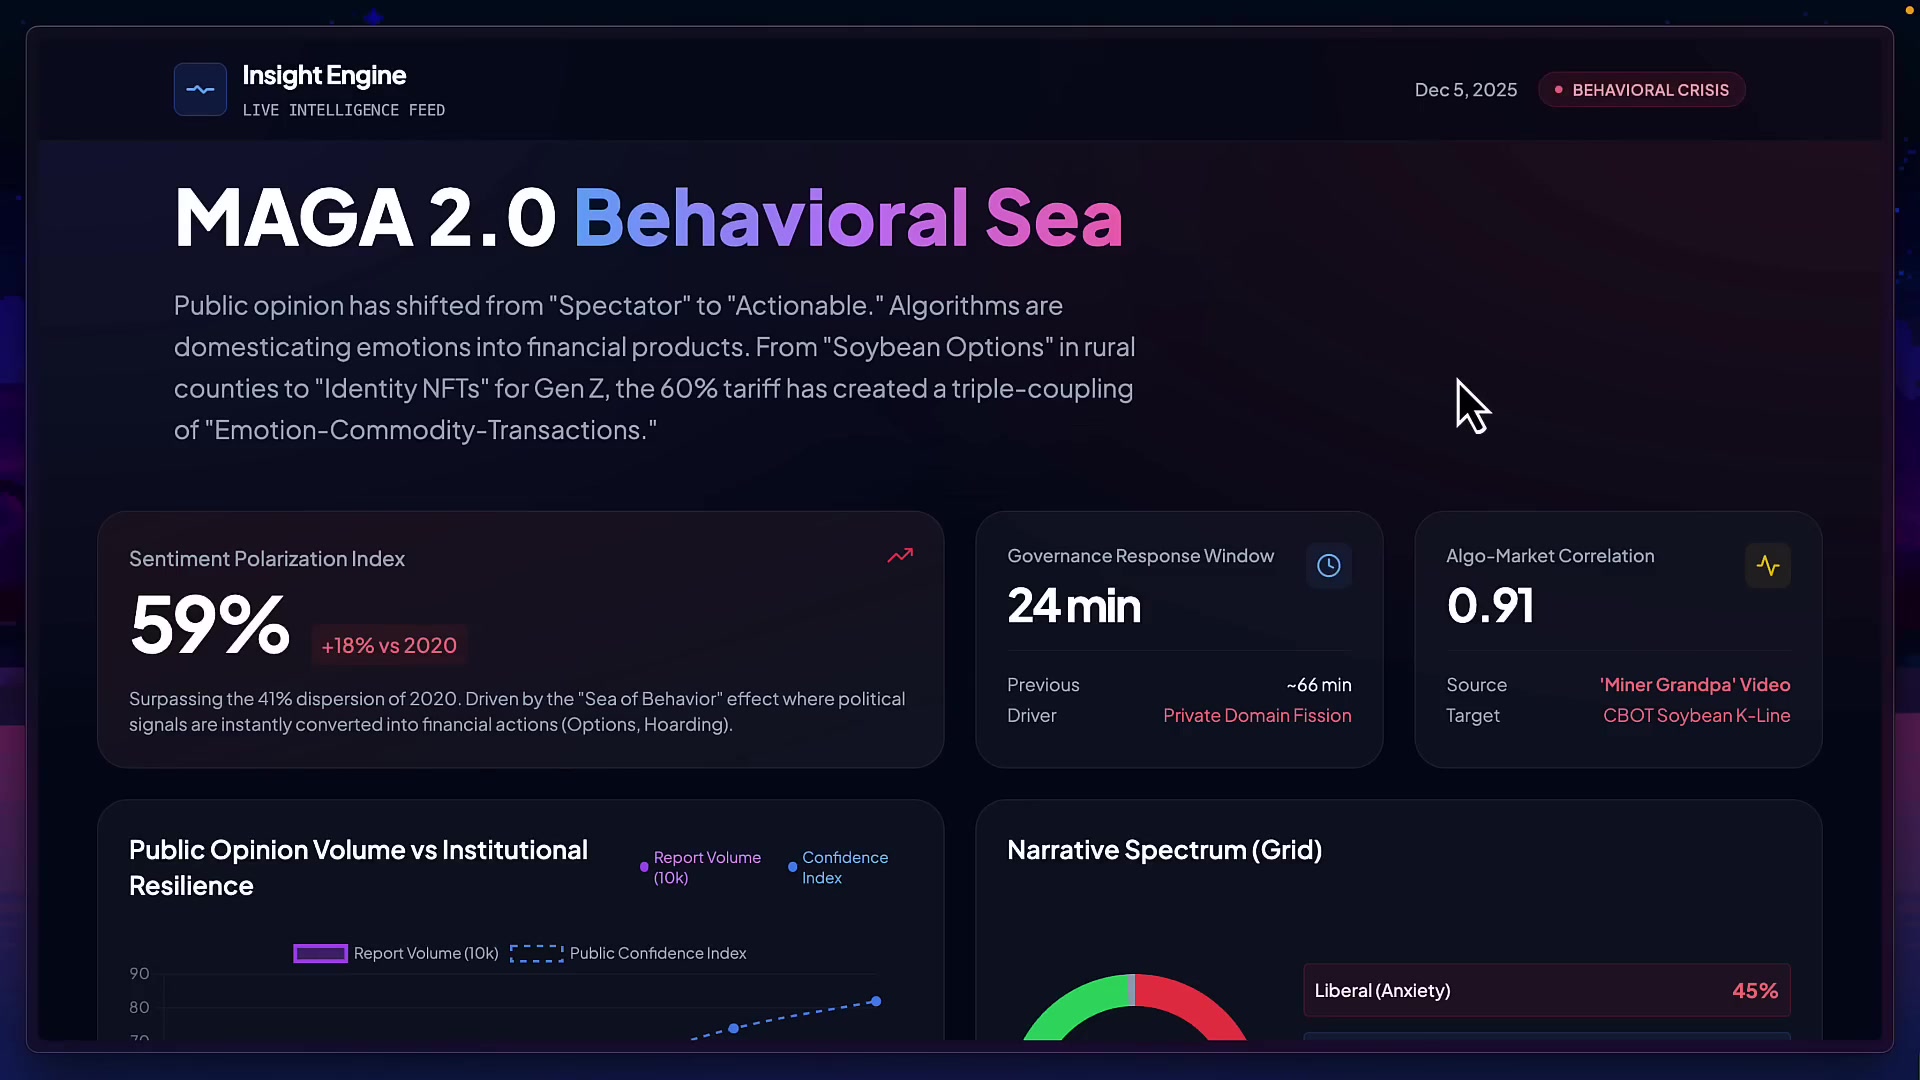Click the rightmost confidence index data point
Viewport: 1920px width, 1080px height.
click(x=876, y=1001)
